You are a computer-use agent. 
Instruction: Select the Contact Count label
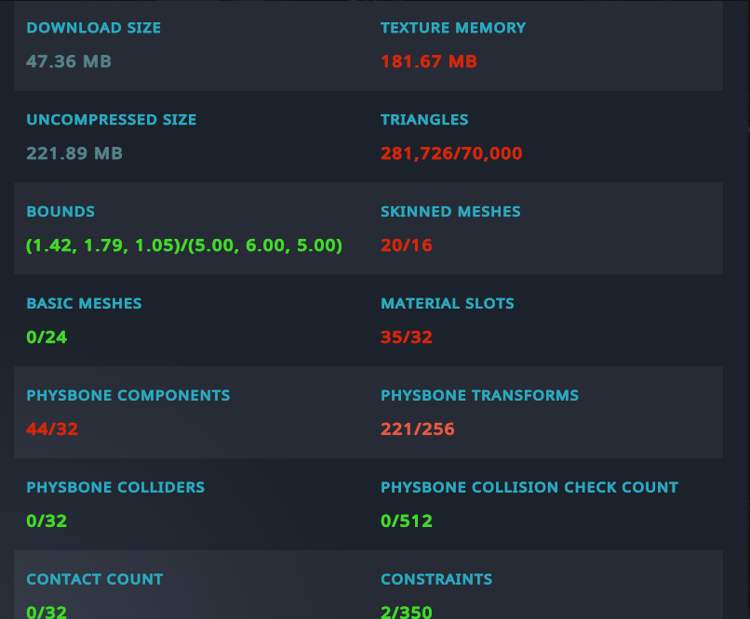[95, 579]
